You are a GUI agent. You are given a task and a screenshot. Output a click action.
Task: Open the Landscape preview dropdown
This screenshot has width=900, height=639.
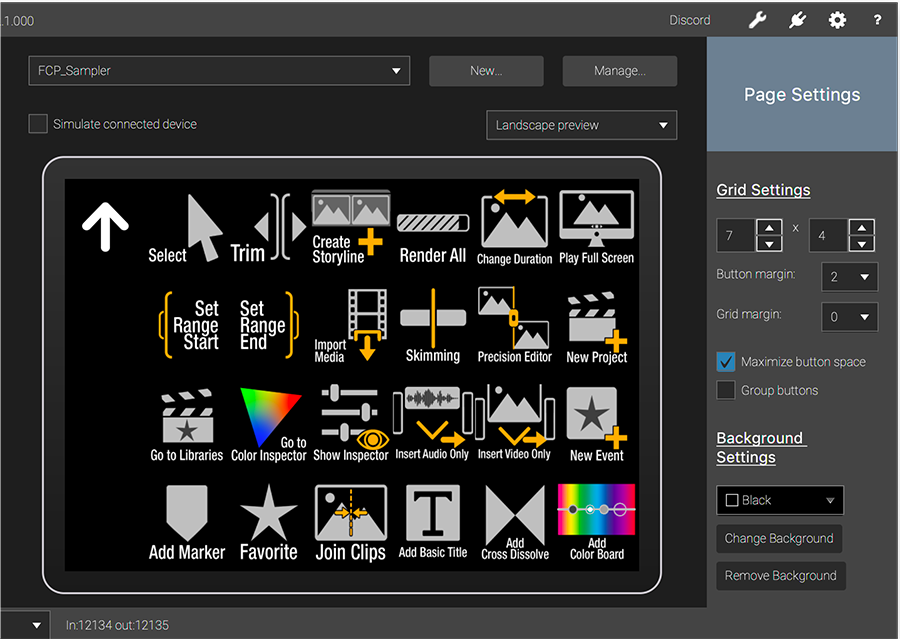(x=581, y=124)
